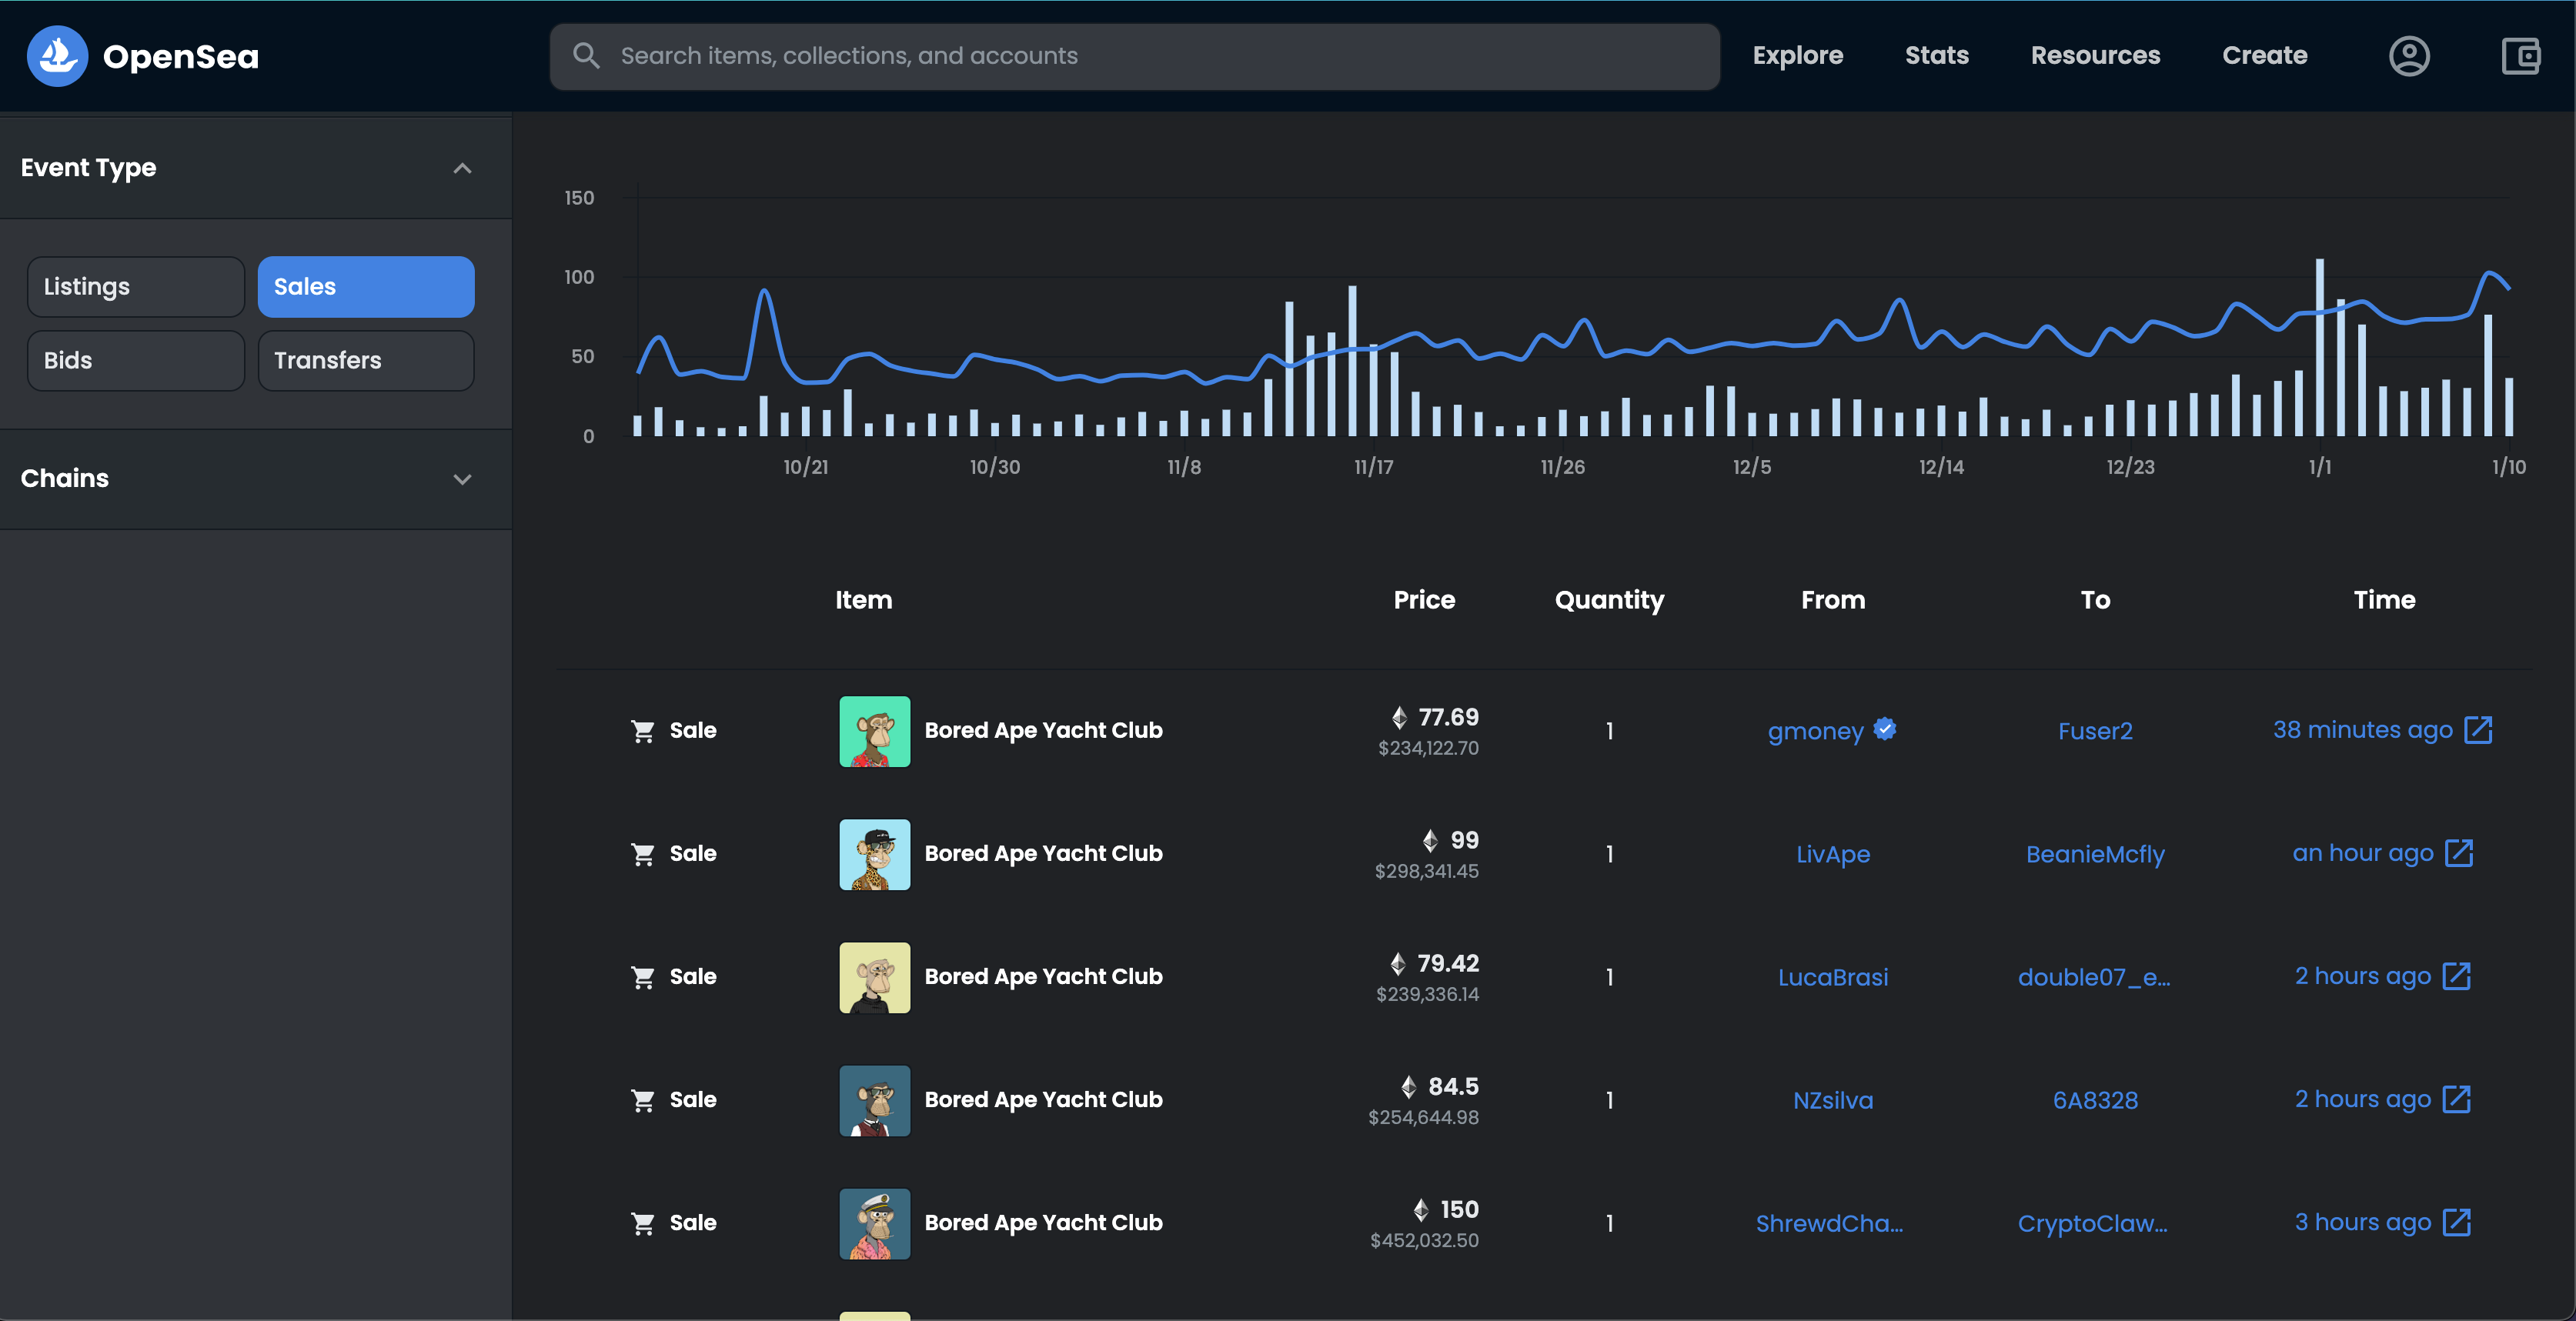
Task: Open the Explore menu
Action: tap(1797, 56)
